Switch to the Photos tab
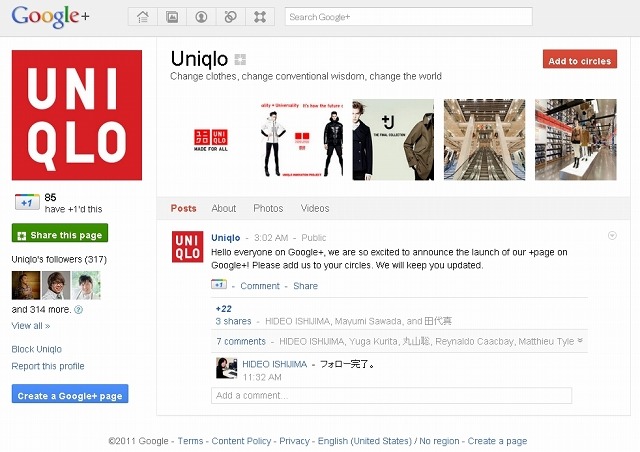Screen dimensions: 640x452 pyautogui.click(x=268, y=208)
